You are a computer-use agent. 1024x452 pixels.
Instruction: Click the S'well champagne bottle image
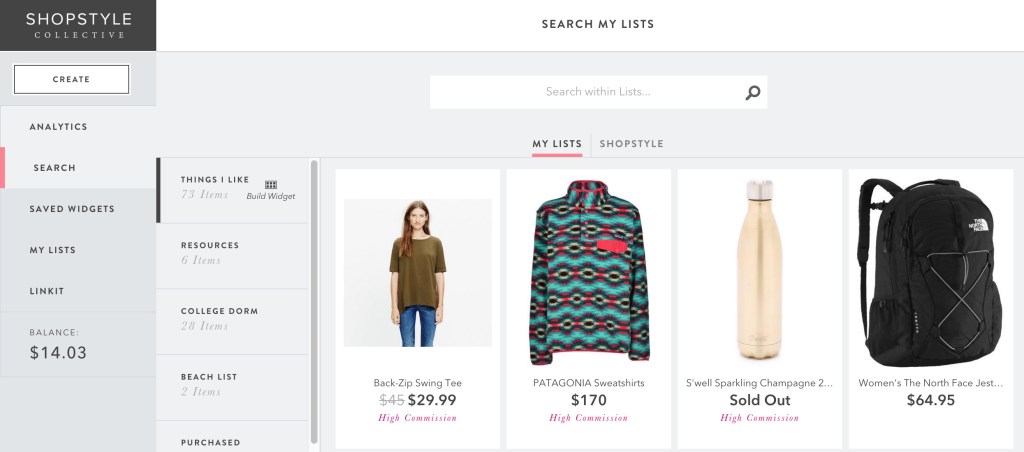tap(760, 269)
